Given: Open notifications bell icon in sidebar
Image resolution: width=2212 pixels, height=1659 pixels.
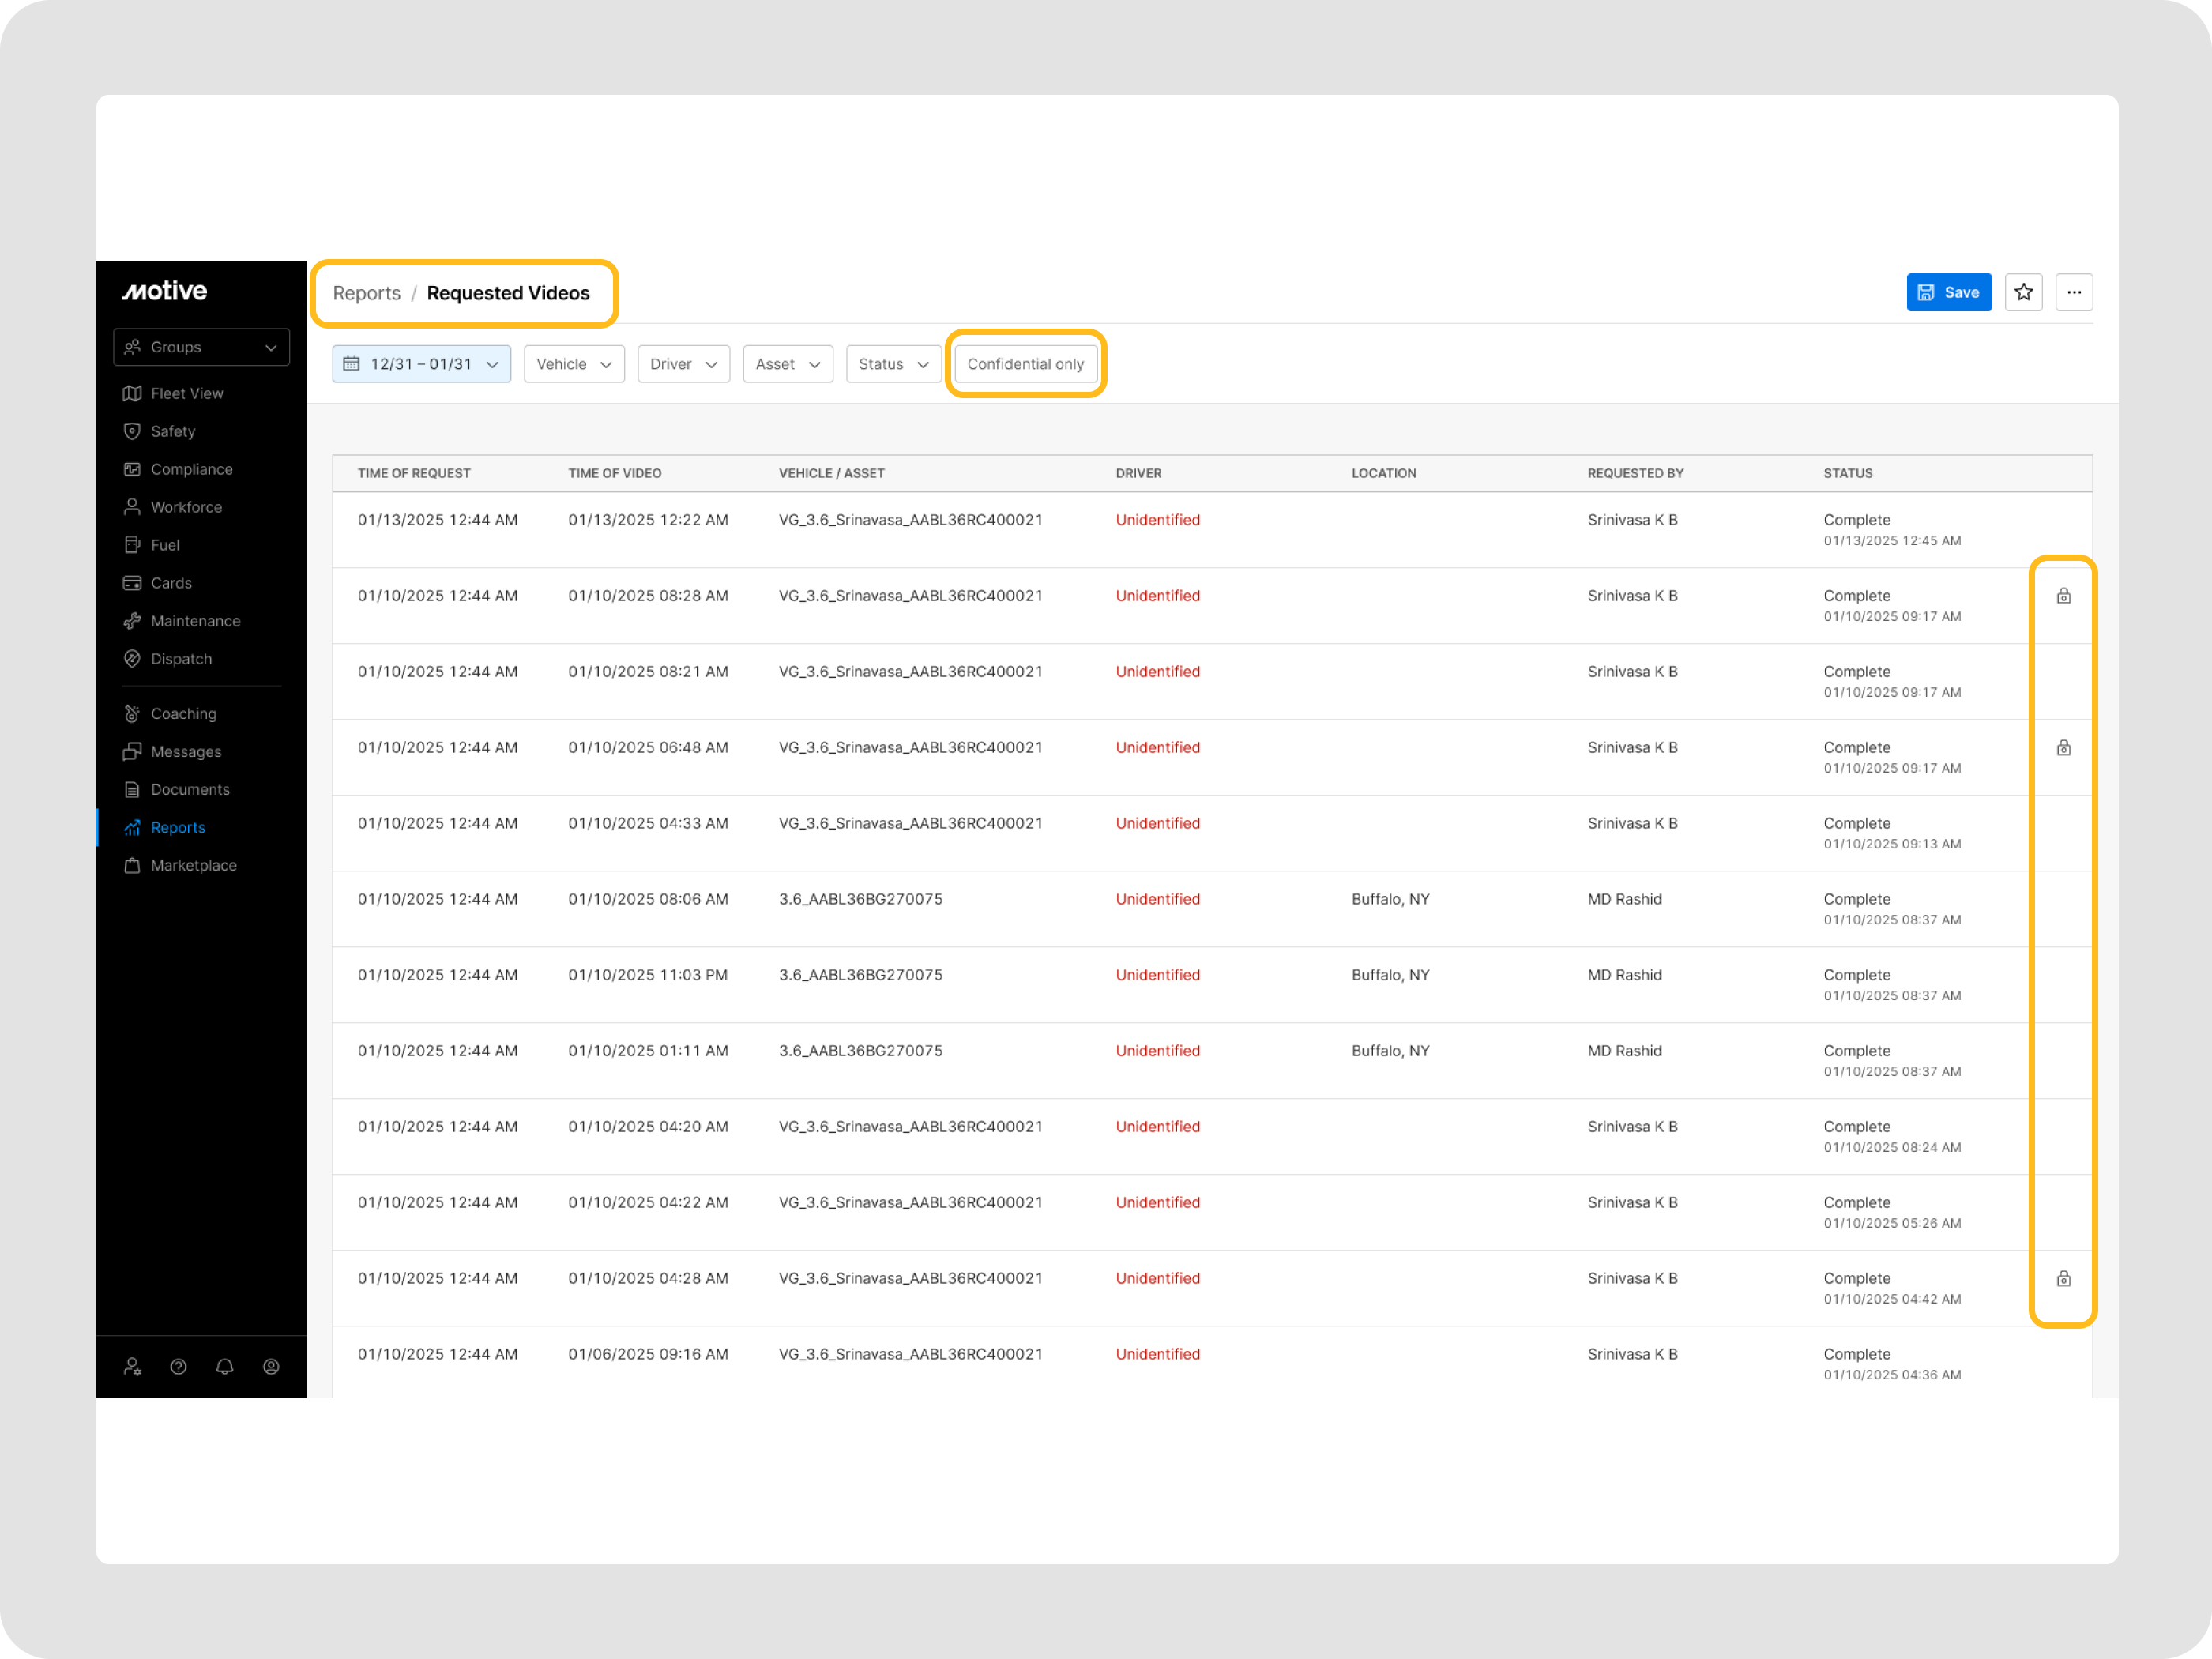Looking at the screenshot, I should tap(224, 1366).
